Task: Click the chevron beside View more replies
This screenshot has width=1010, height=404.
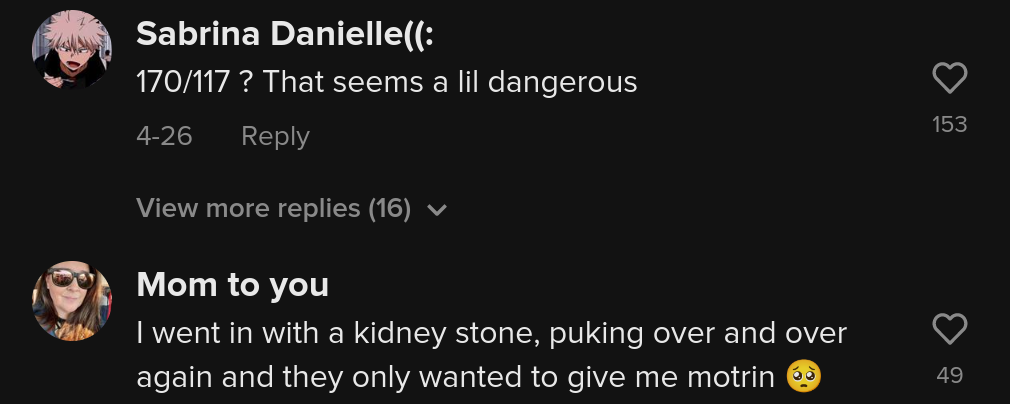Action: click(436, 210)
